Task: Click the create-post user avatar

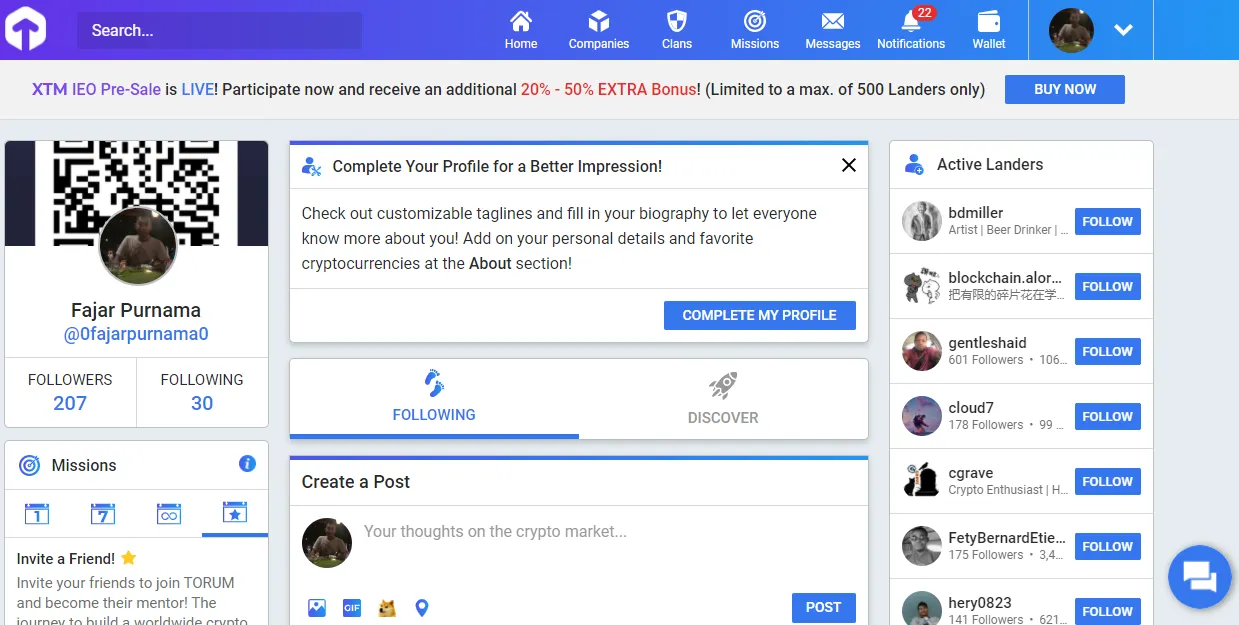Action: (x=327, y=543)
